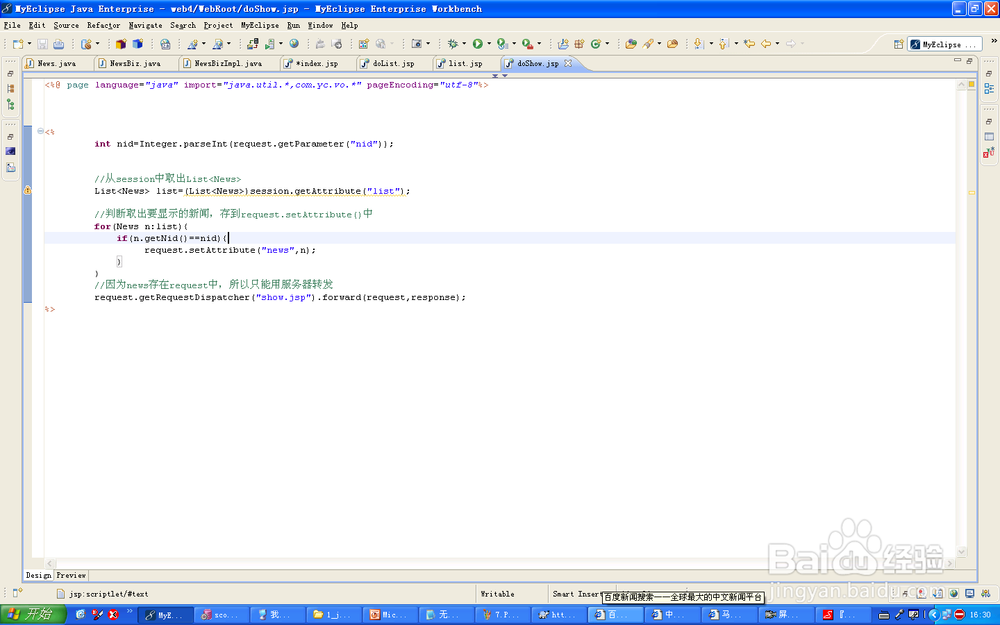Click the Search flashlight toolbar icon
Viewport: 1000px width, 625px height.
[x=648, y=44]
